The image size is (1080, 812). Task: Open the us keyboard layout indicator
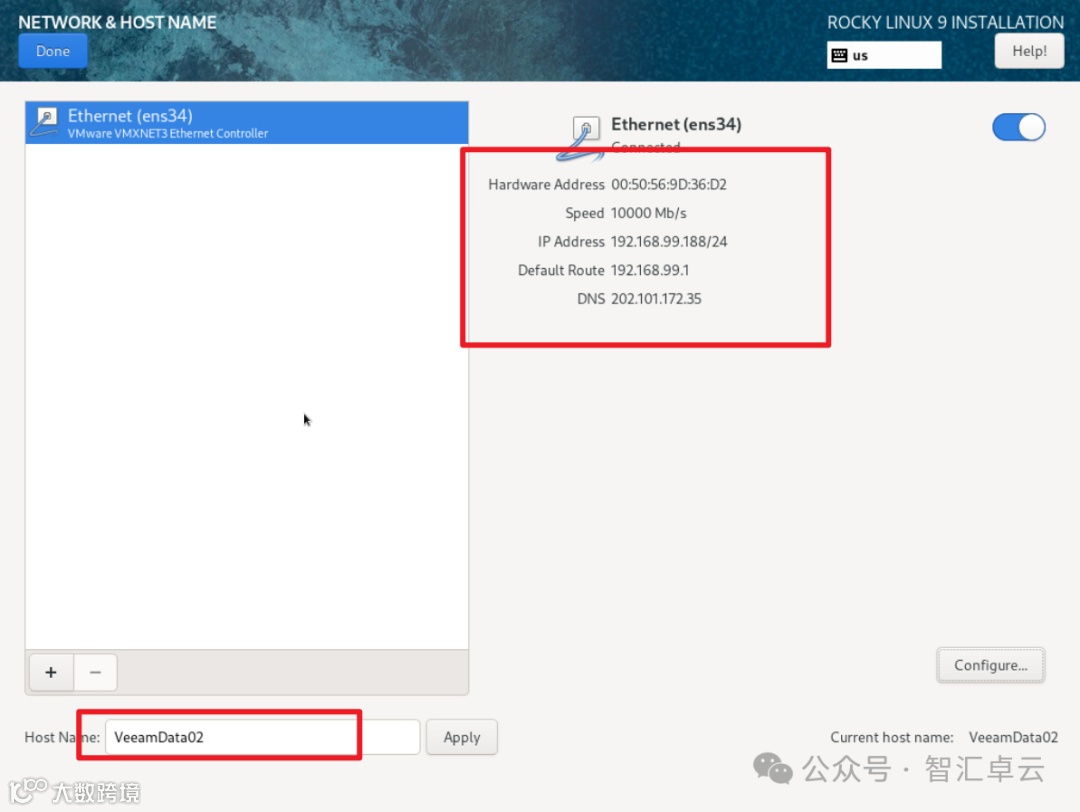(884, 55)
